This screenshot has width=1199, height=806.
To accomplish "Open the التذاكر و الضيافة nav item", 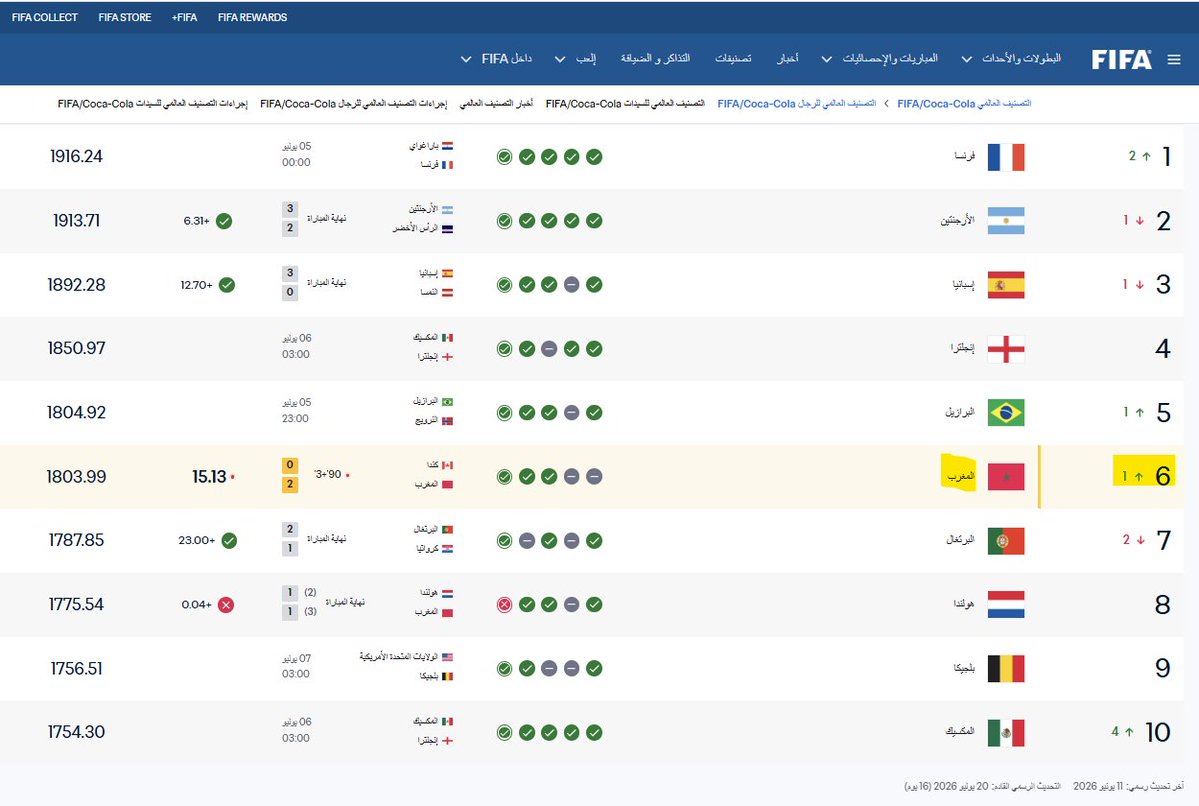I will coord(655,59).
